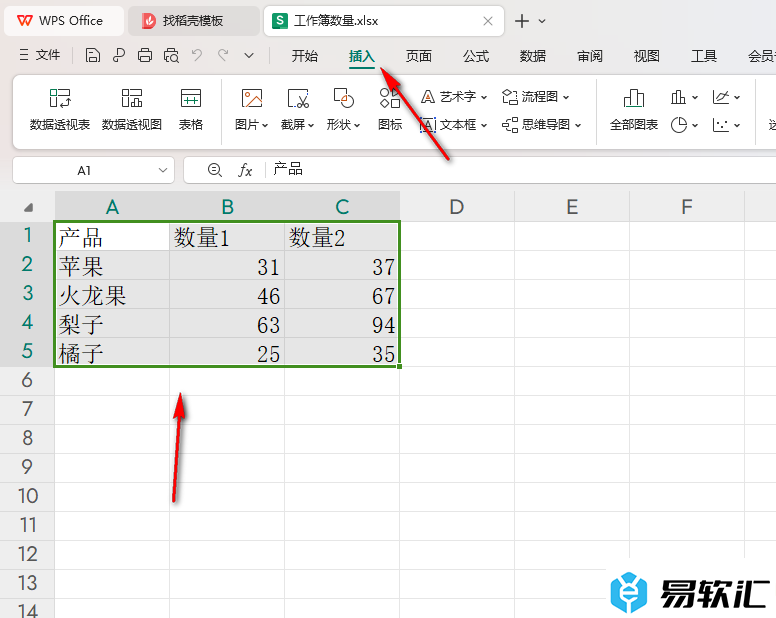
Task: Close the 工作簿数量.xlsx tab
Action: [x=488, y=21]
